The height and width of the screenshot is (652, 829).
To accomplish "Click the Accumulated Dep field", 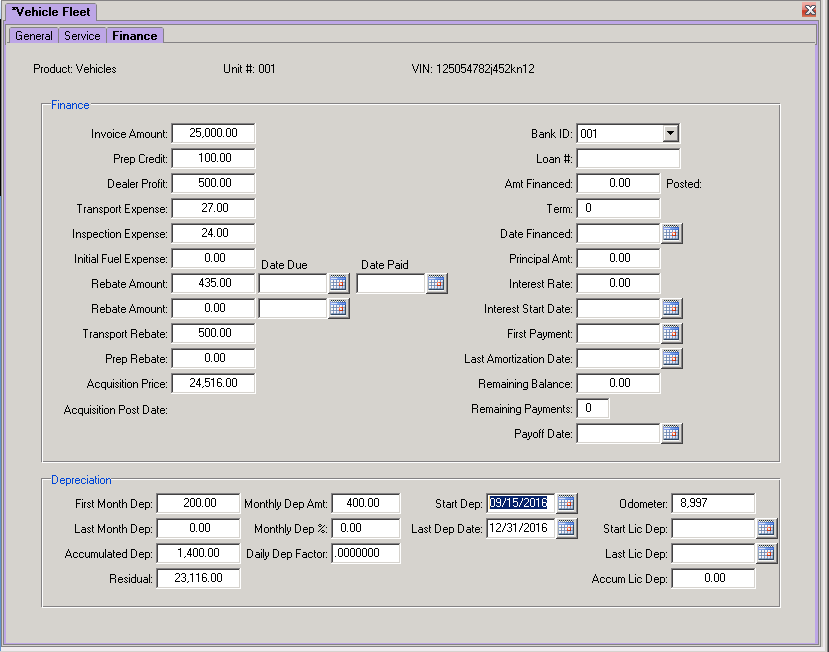I will (198, 553).
